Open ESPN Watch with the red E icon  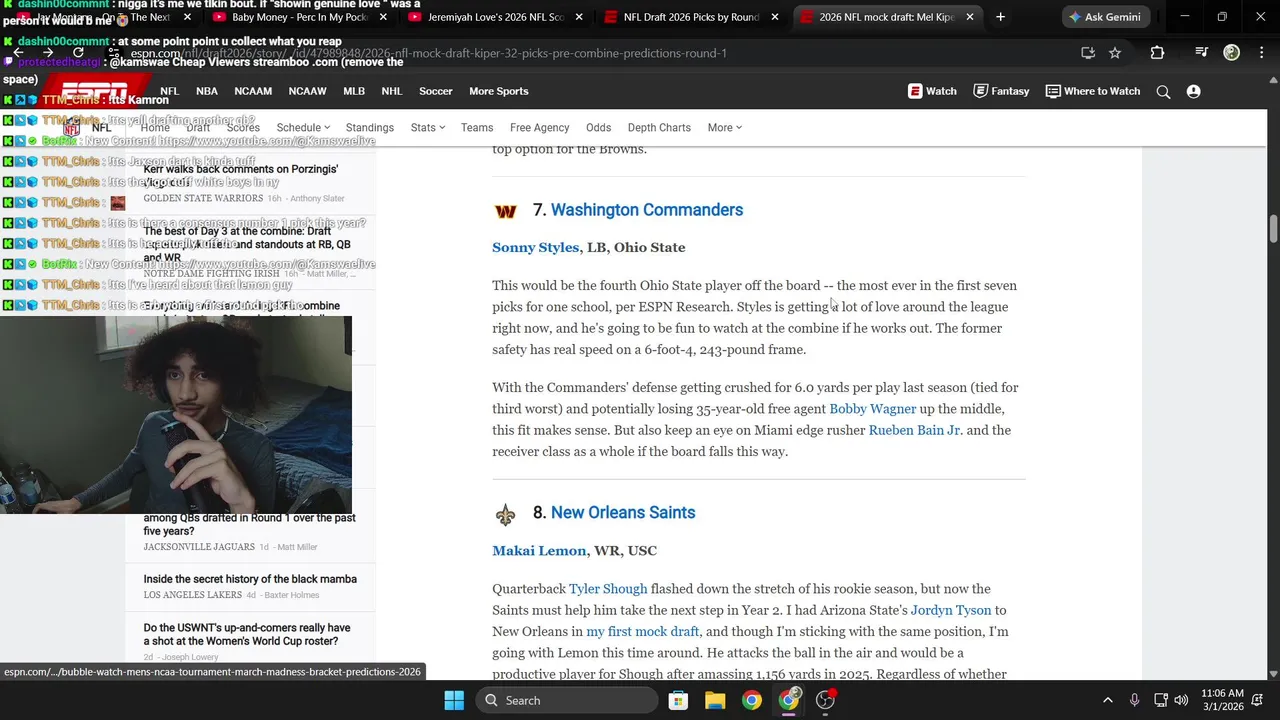pos(932,91)
